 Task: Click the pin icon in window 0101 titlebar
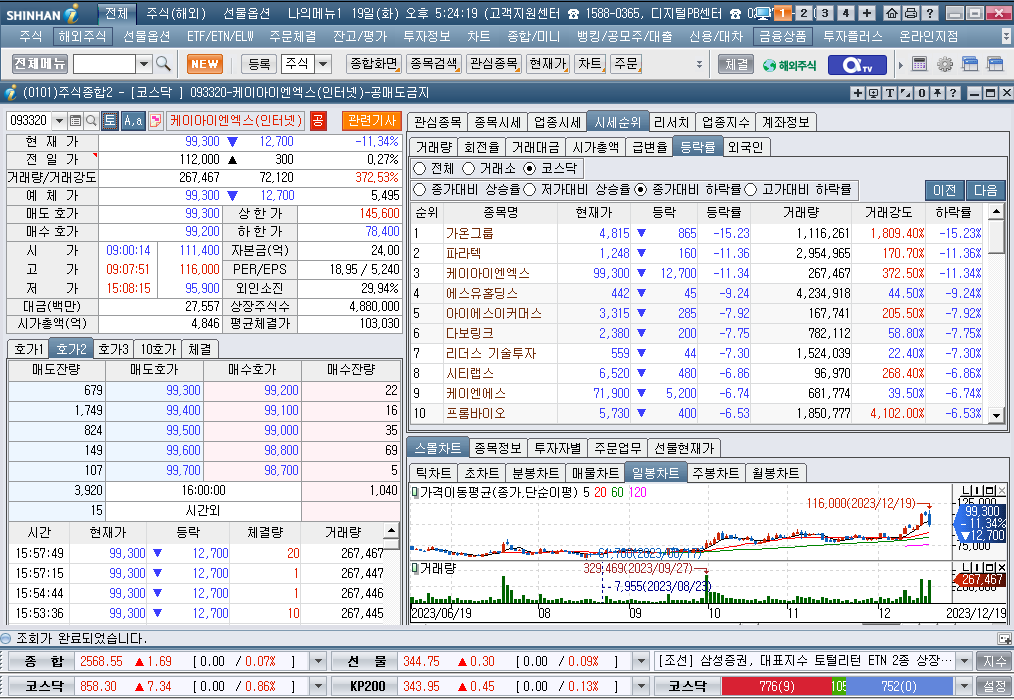(936, 93)
